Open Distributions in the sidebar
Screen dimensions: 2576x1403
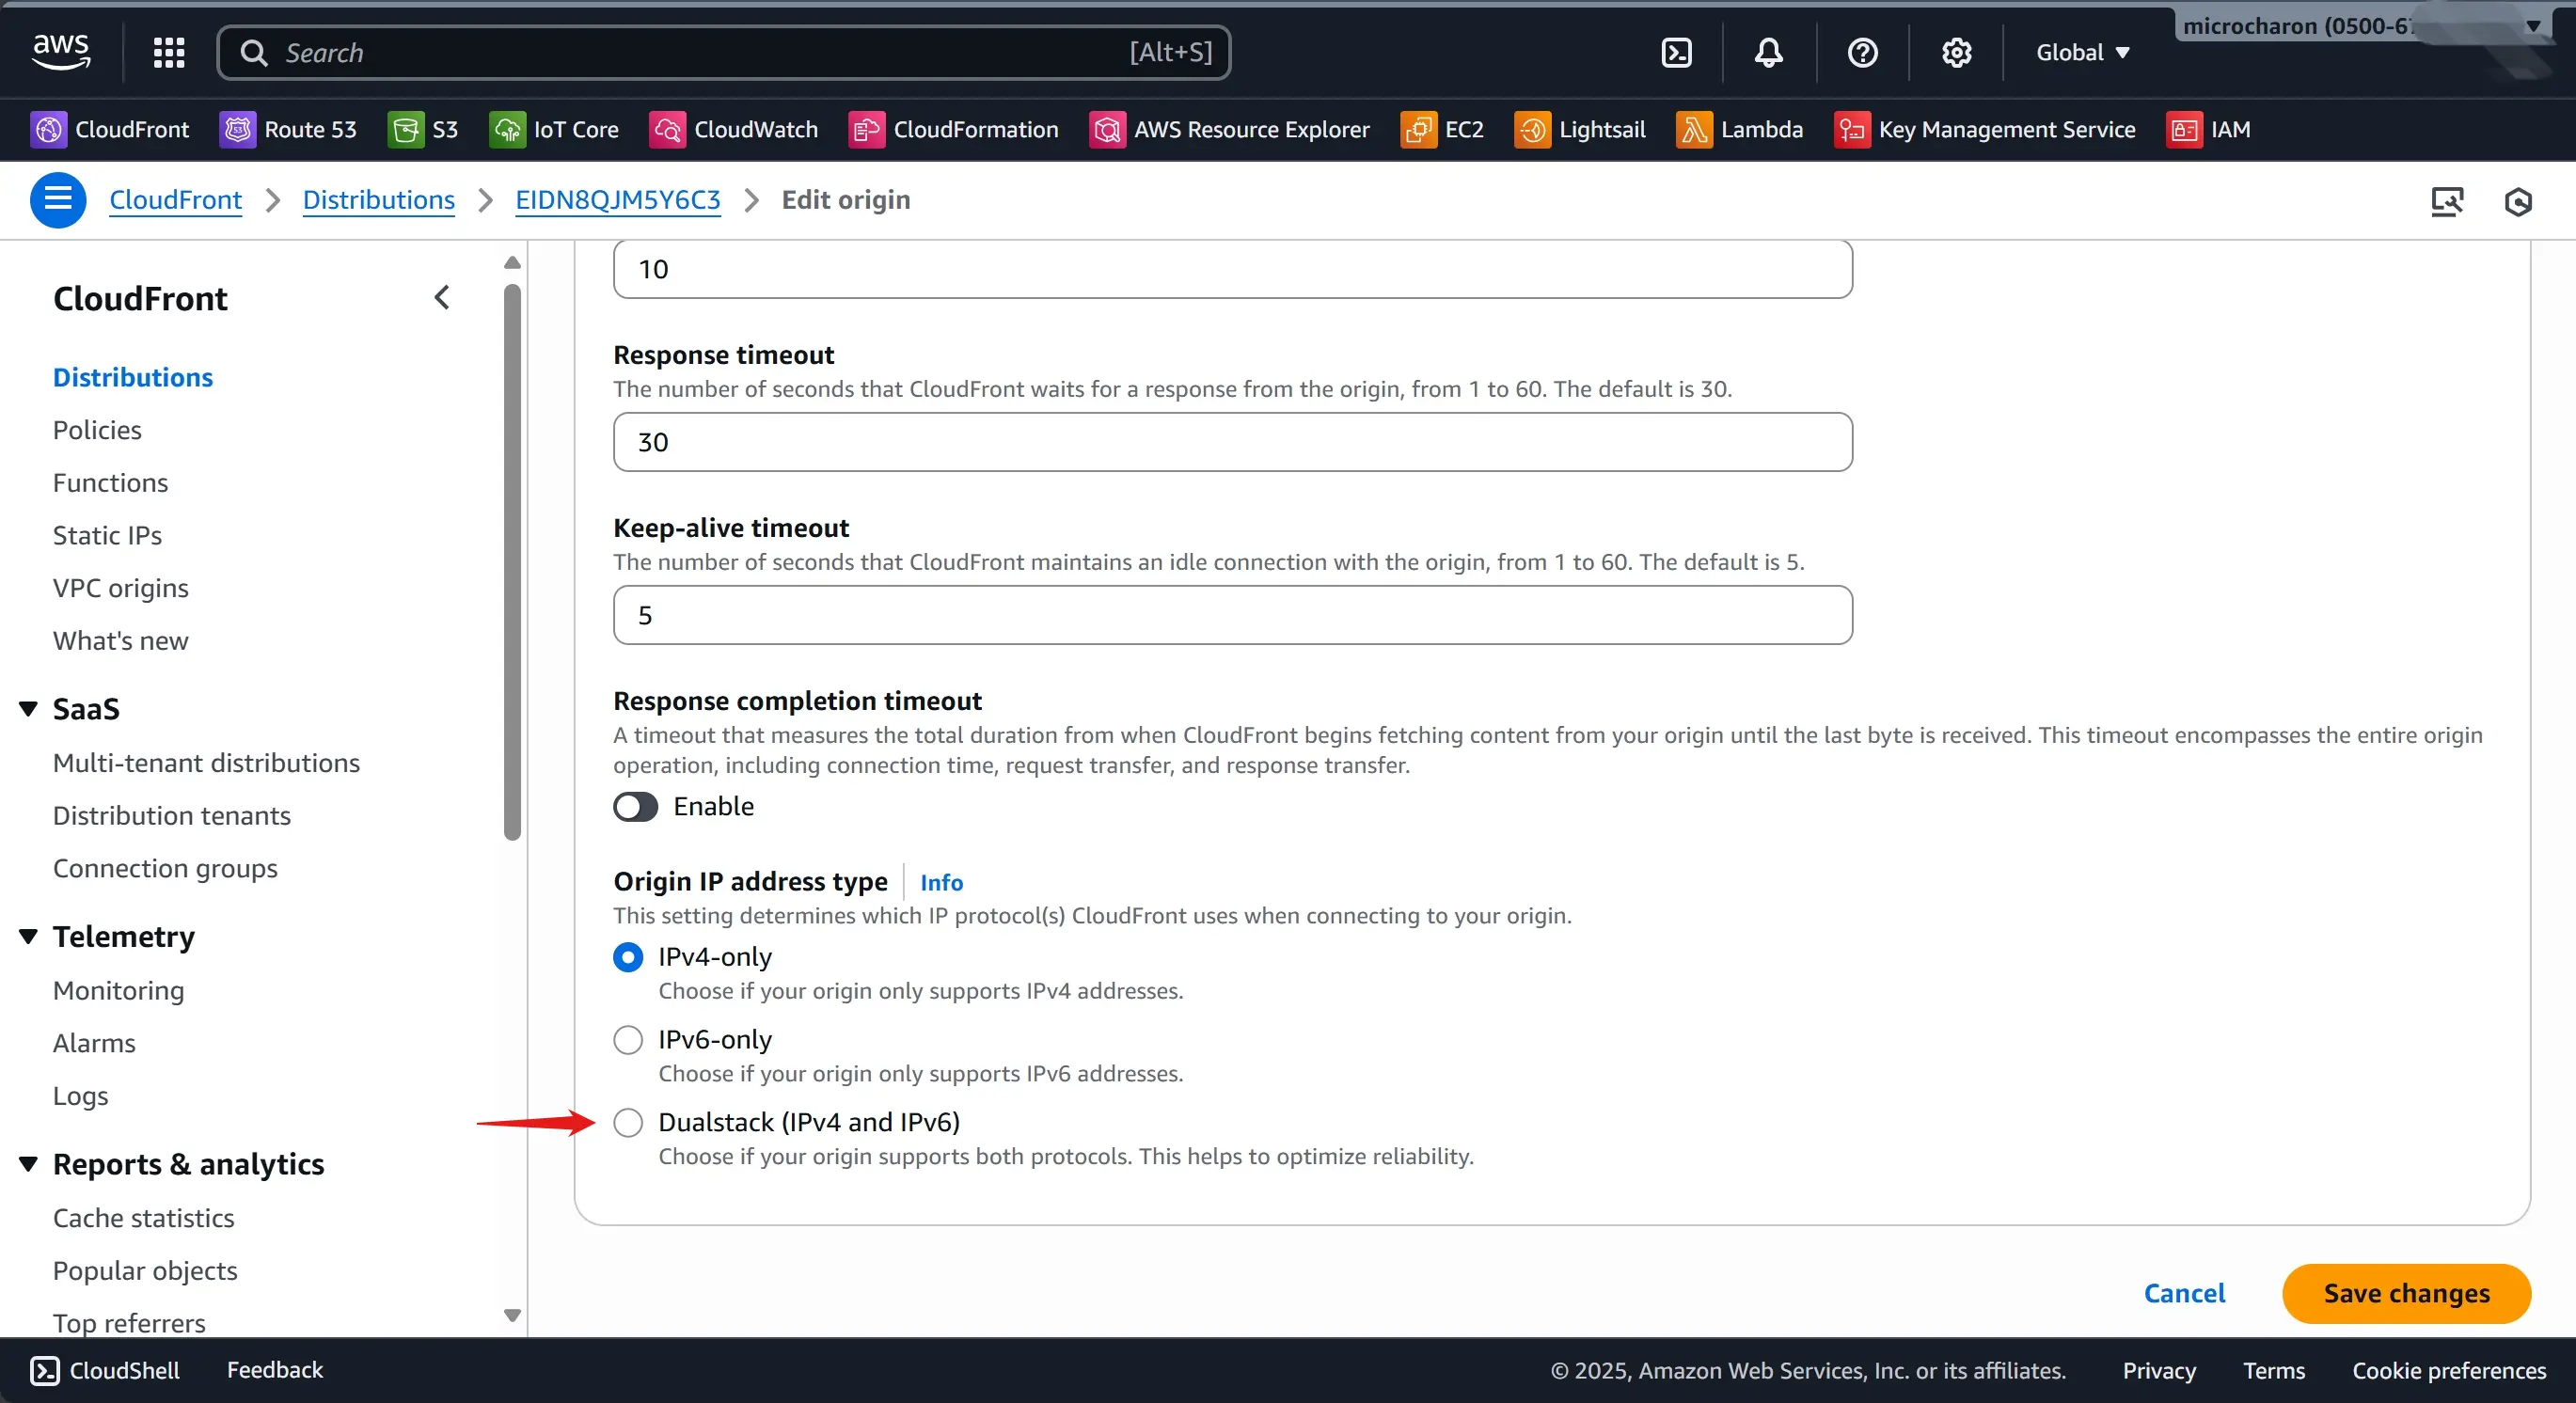pyautogui.click(x=133, y=377)
